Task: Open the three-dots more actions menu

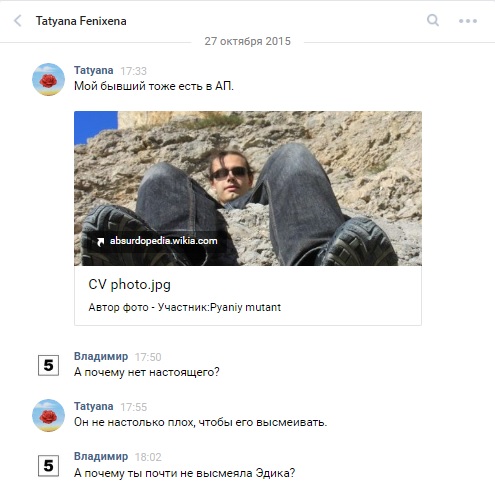Action: coord(468,21)
